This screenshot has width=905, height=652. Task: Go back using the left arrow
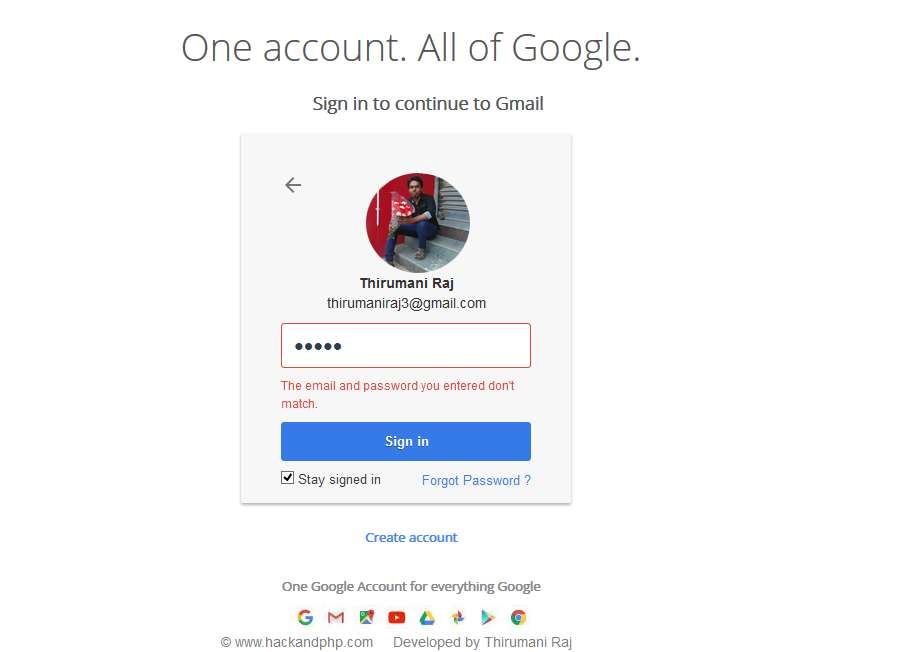point(293,185)
